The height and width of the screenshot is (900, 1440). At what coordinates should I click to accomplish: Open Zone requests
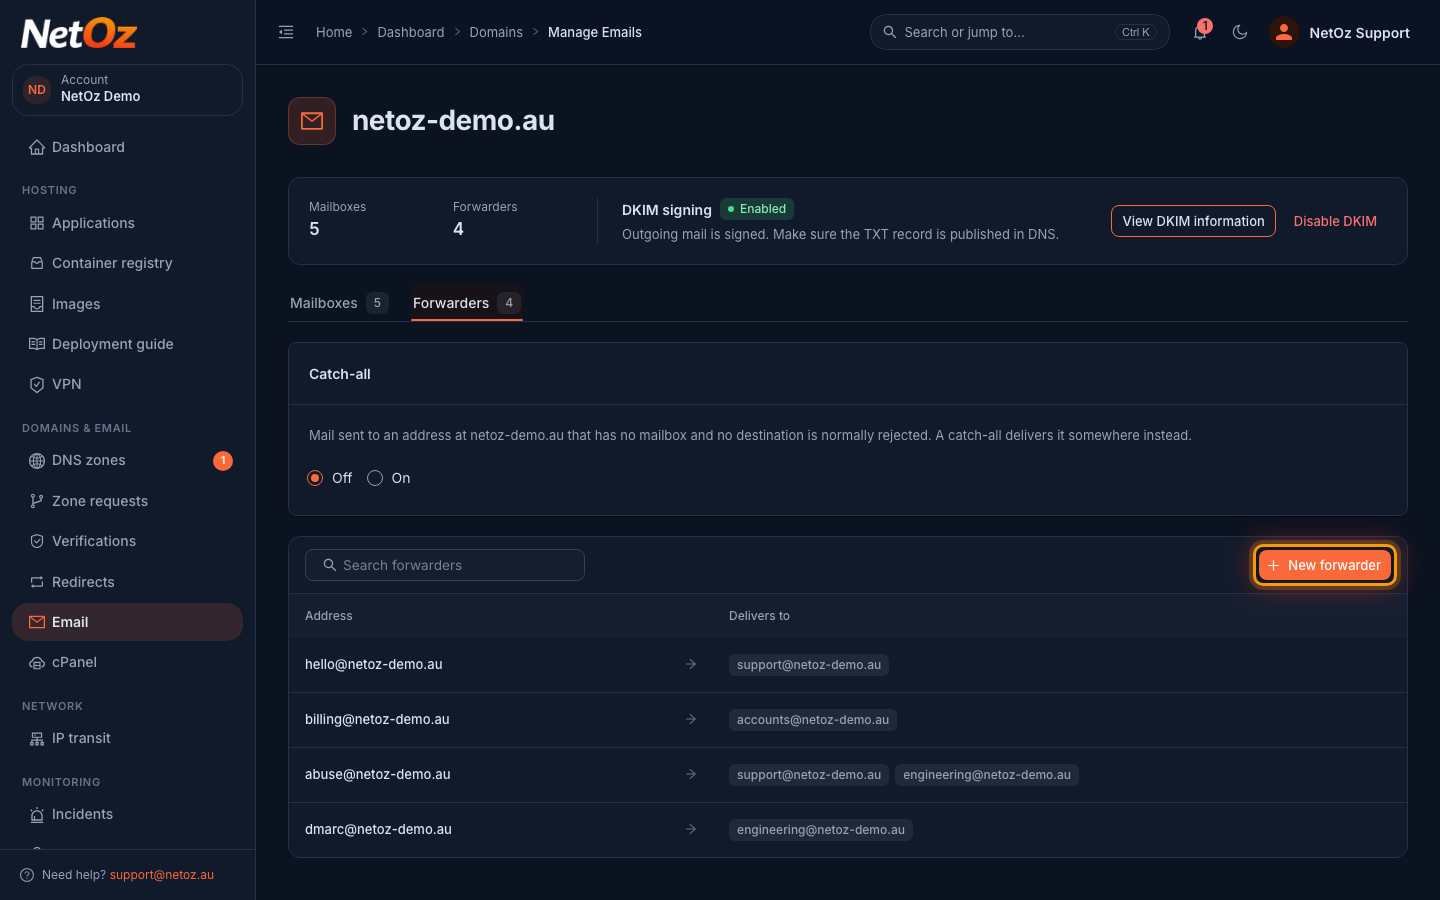127,501
